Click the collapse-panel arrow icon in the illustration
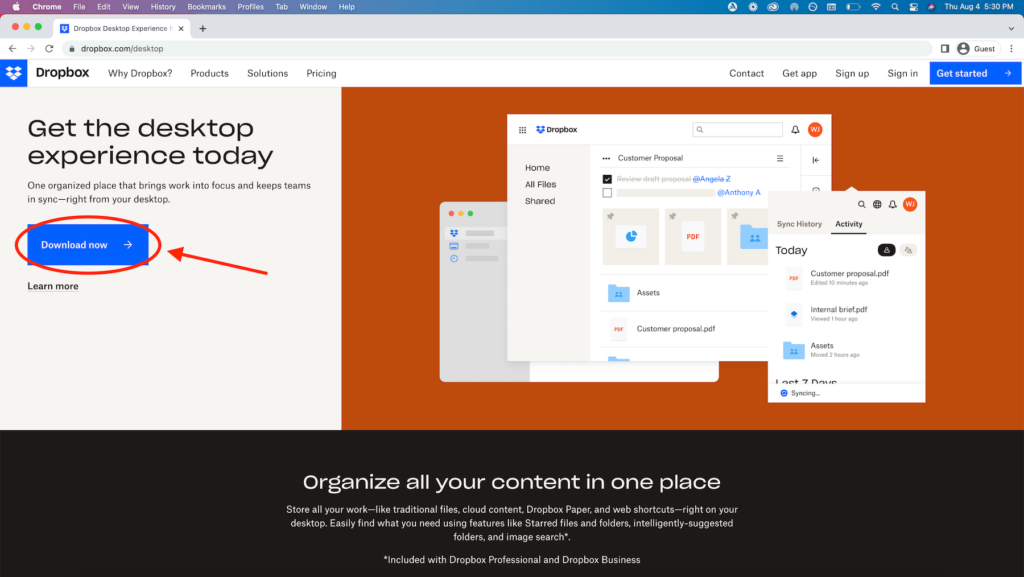 tap(816, 160)
